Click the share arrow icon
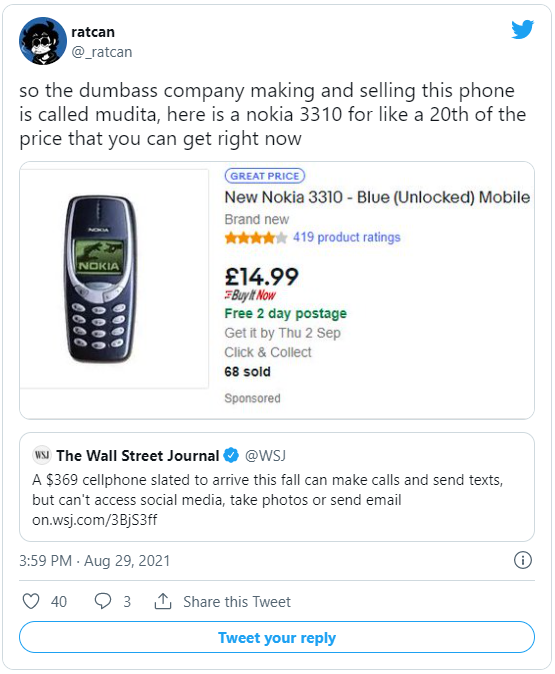Screen dimensions: 555x674 (163, 601)
